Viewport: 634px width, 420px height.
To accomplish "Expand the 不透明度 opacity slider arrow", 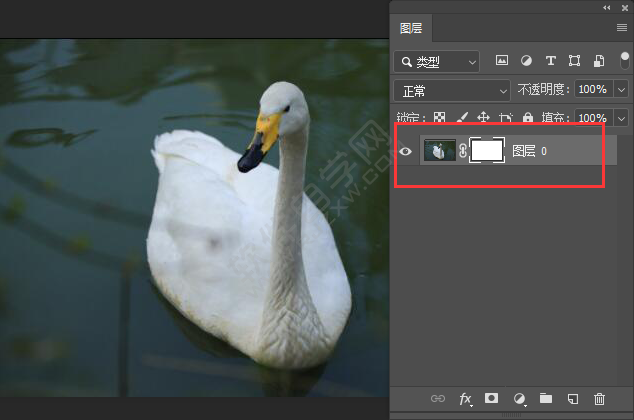I will 621,90.
